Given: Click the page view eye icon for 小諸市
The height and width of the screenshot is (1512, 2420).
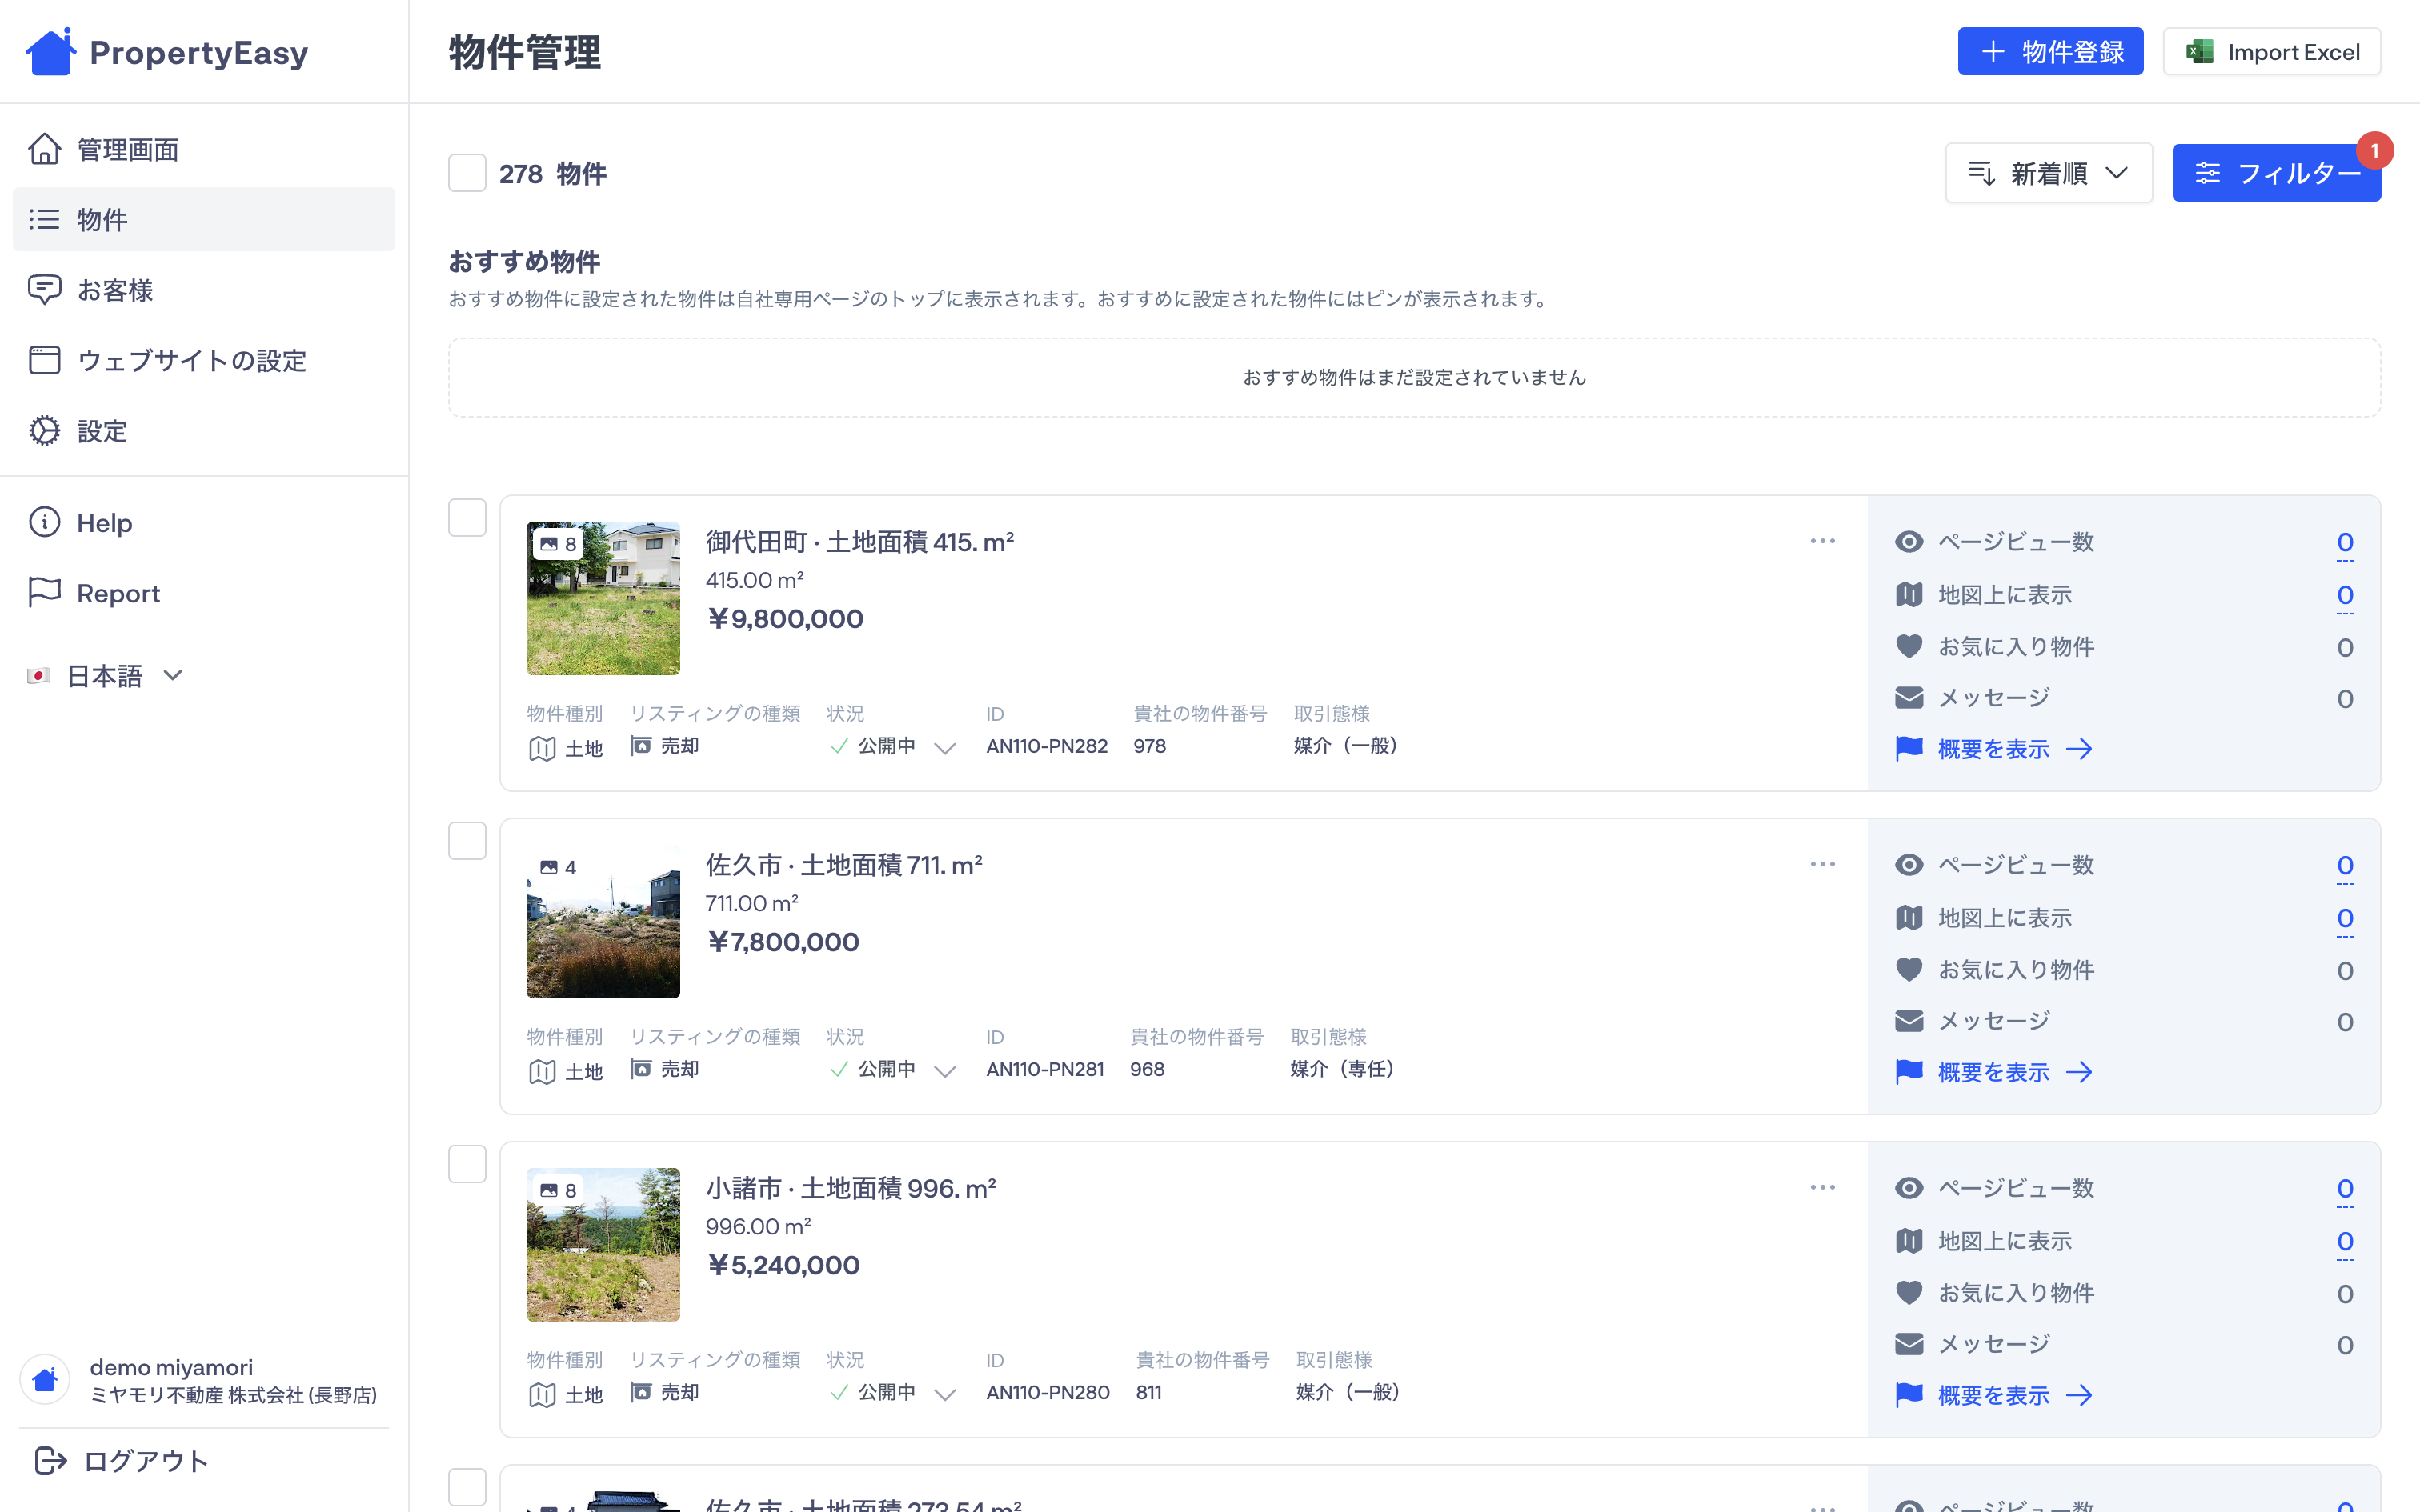Looking at the screenshot, I should point(1909,1188).
